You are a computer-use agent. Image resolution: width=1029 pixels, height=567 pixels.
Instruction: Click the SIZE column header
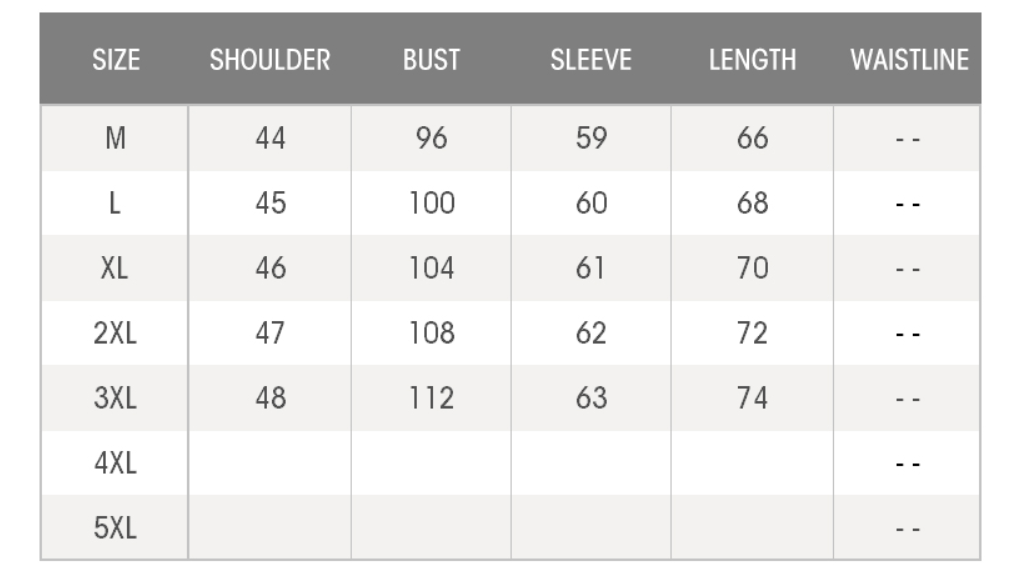tap(116, 60)
